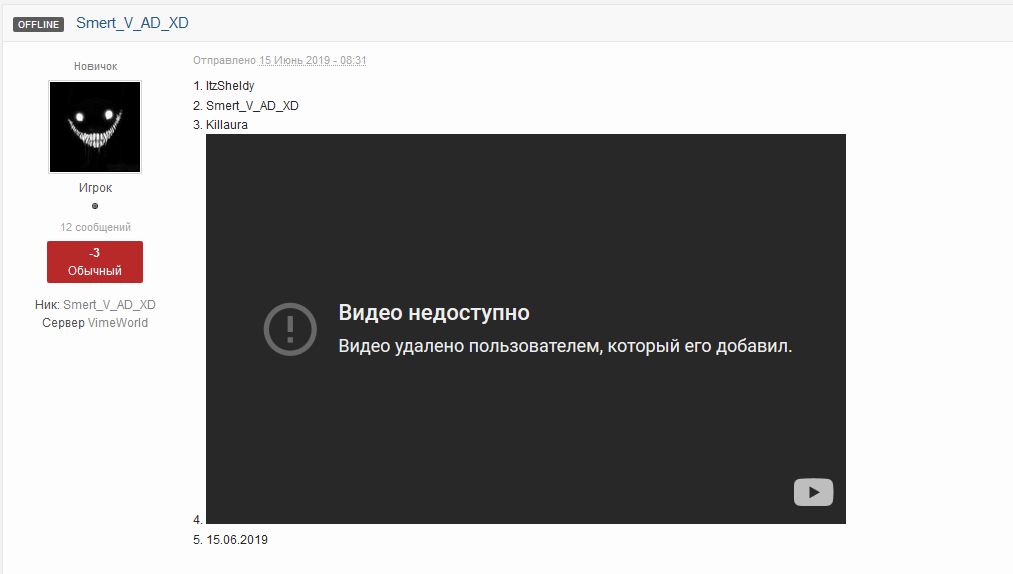Select the ItzSheldy line in the post
Viewport: 1013px width, 574px height.
(x=230, y=86)
